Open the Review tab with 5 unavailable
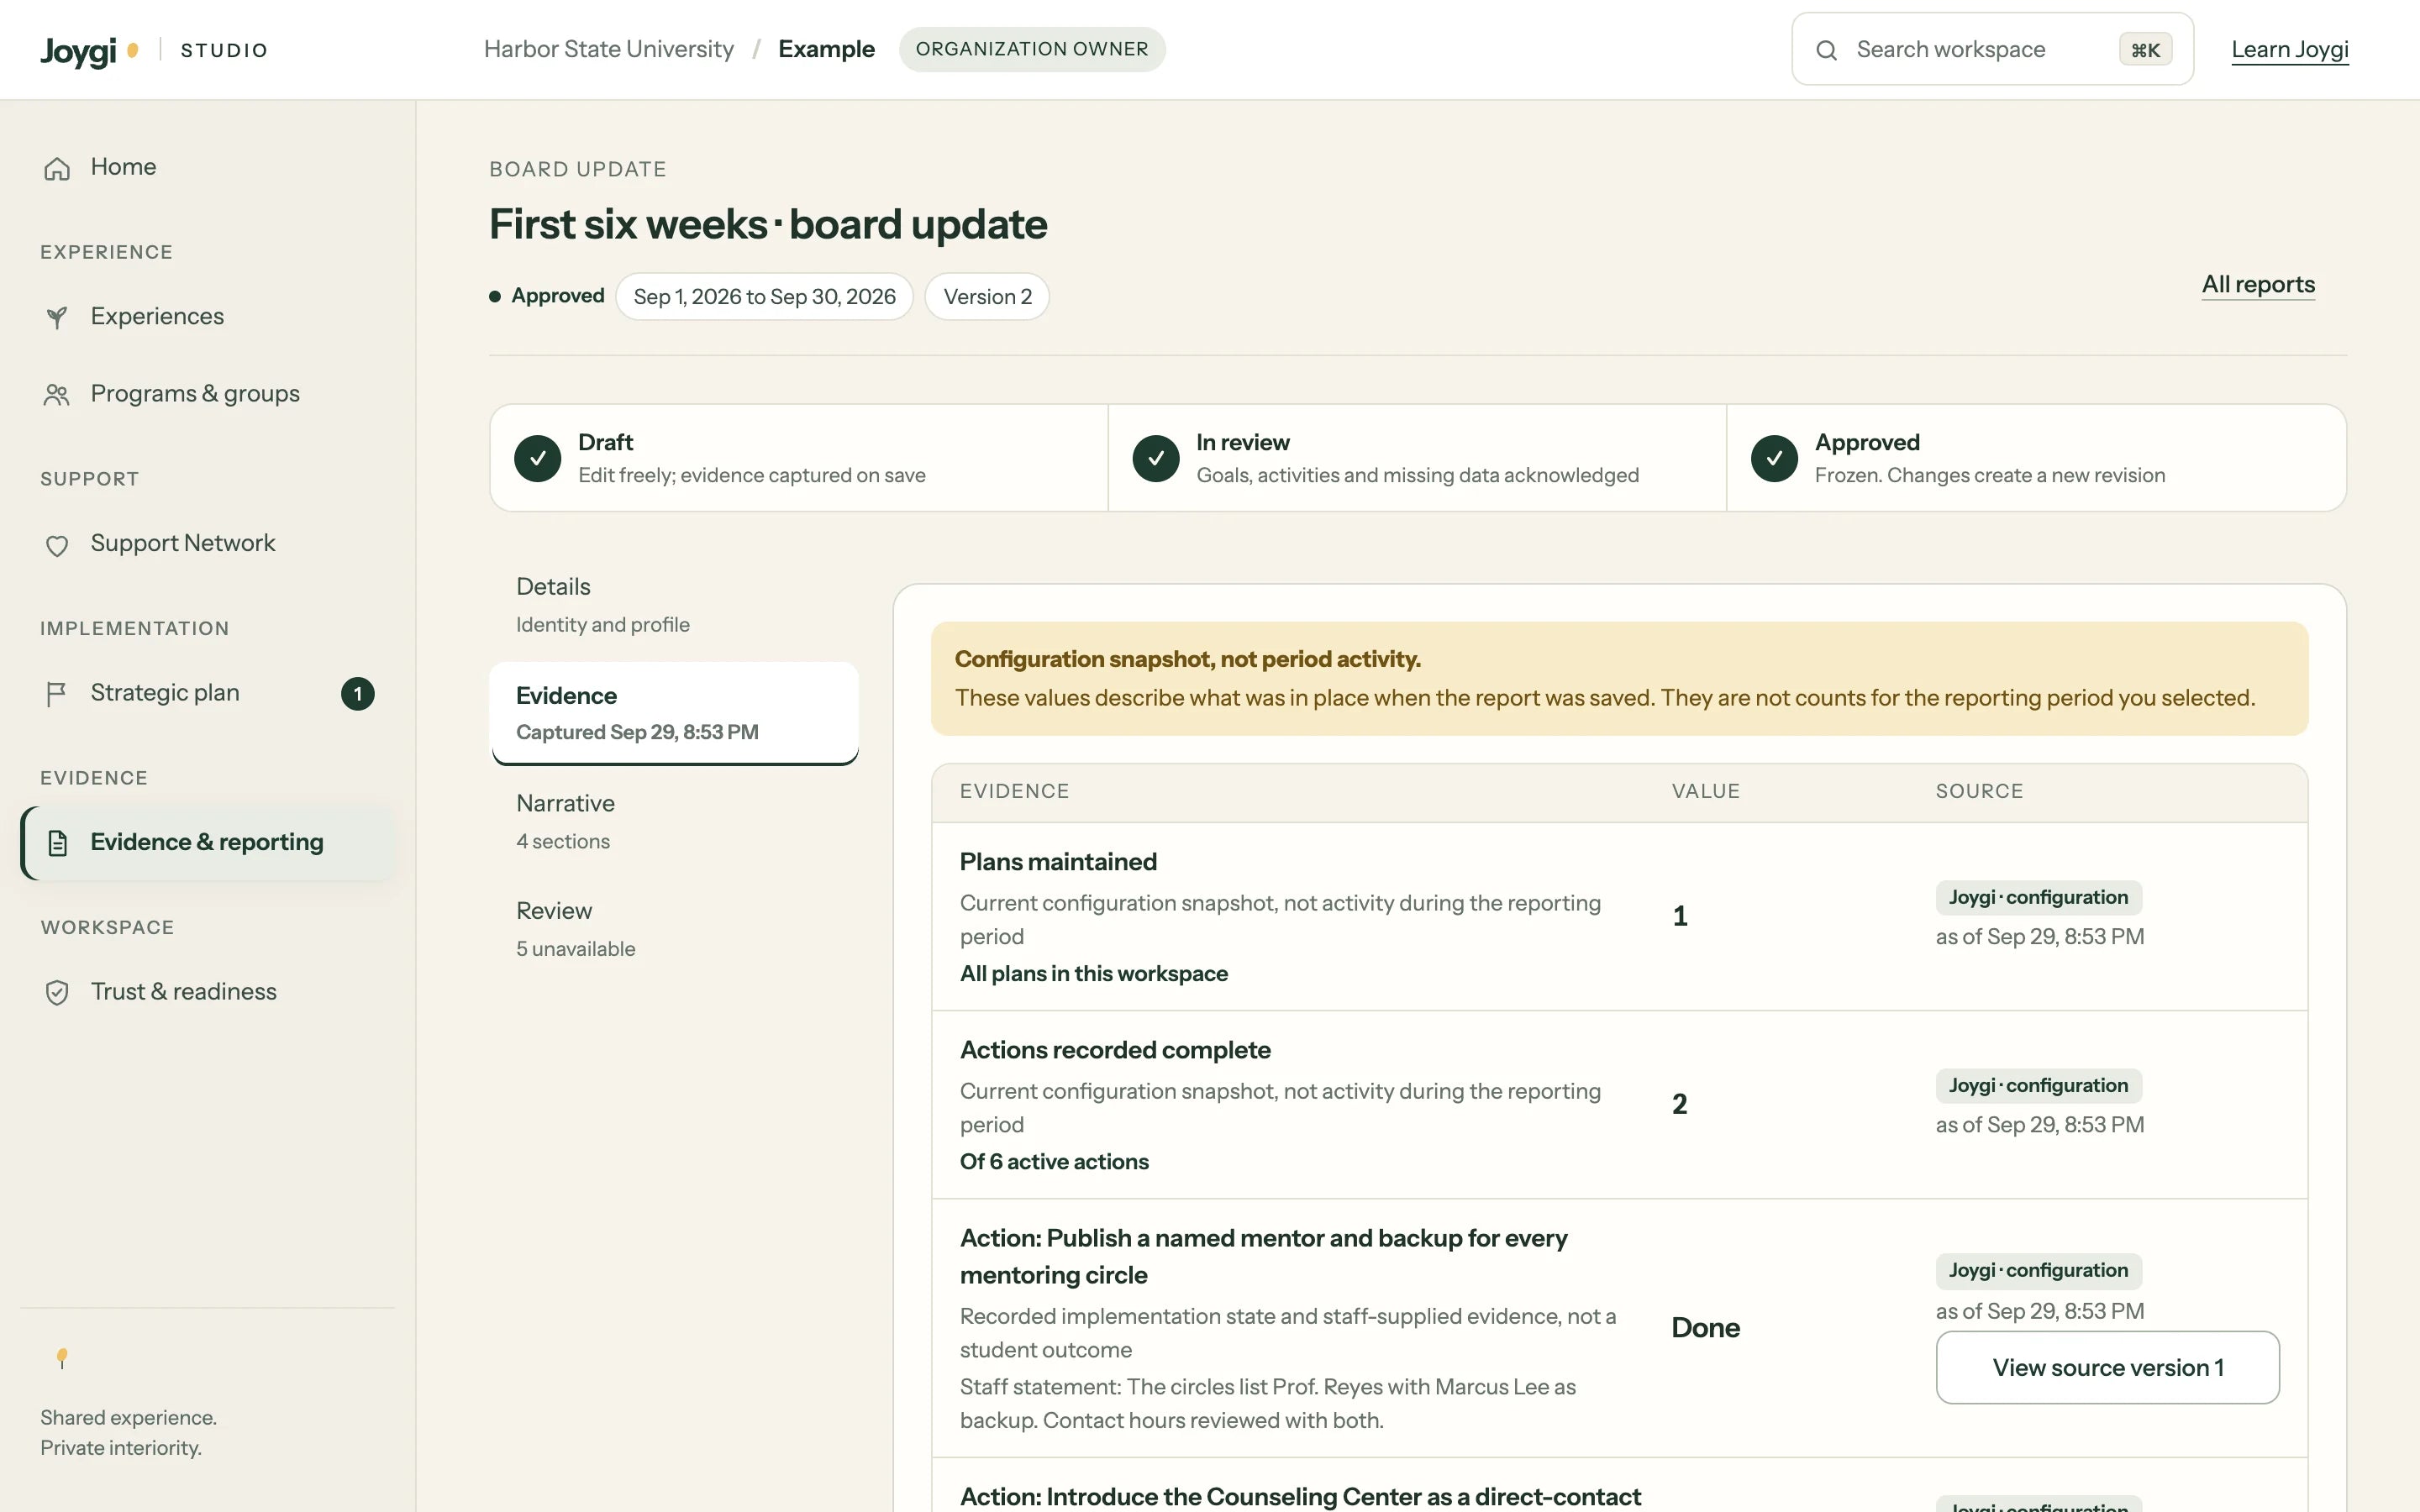The width and height of the screenshot is (2420, 1512). (674, 929)
